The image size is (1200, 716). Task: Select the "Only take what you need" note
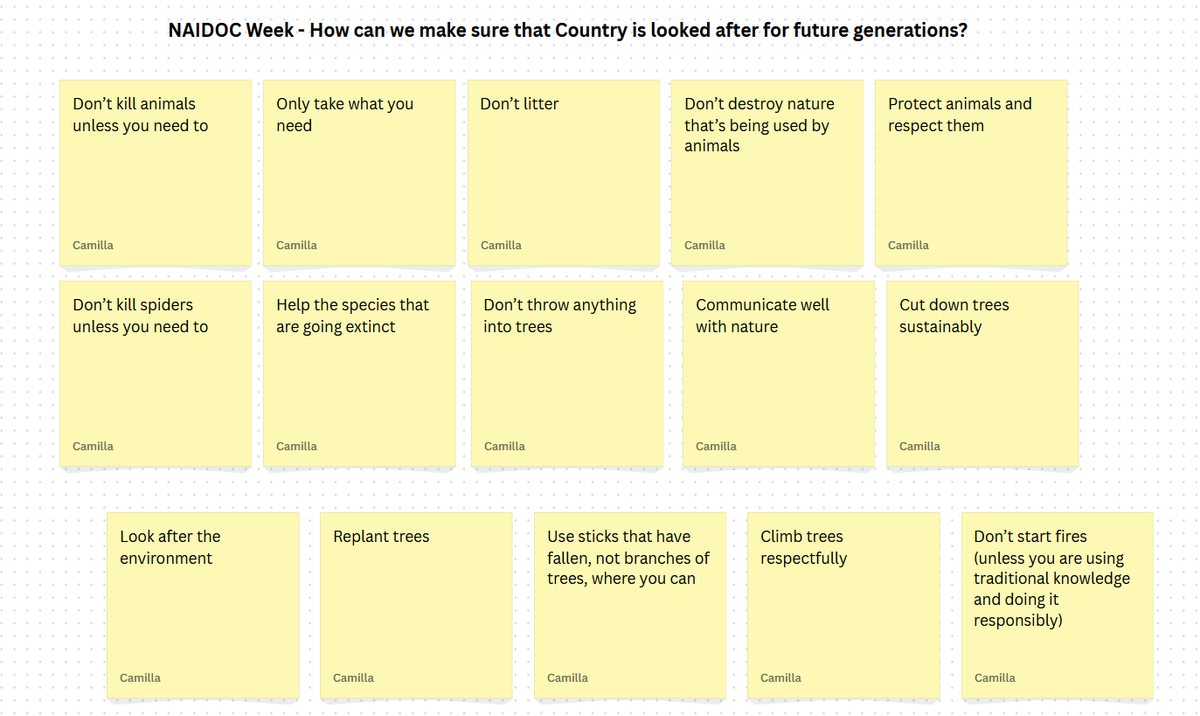(359, 173)
